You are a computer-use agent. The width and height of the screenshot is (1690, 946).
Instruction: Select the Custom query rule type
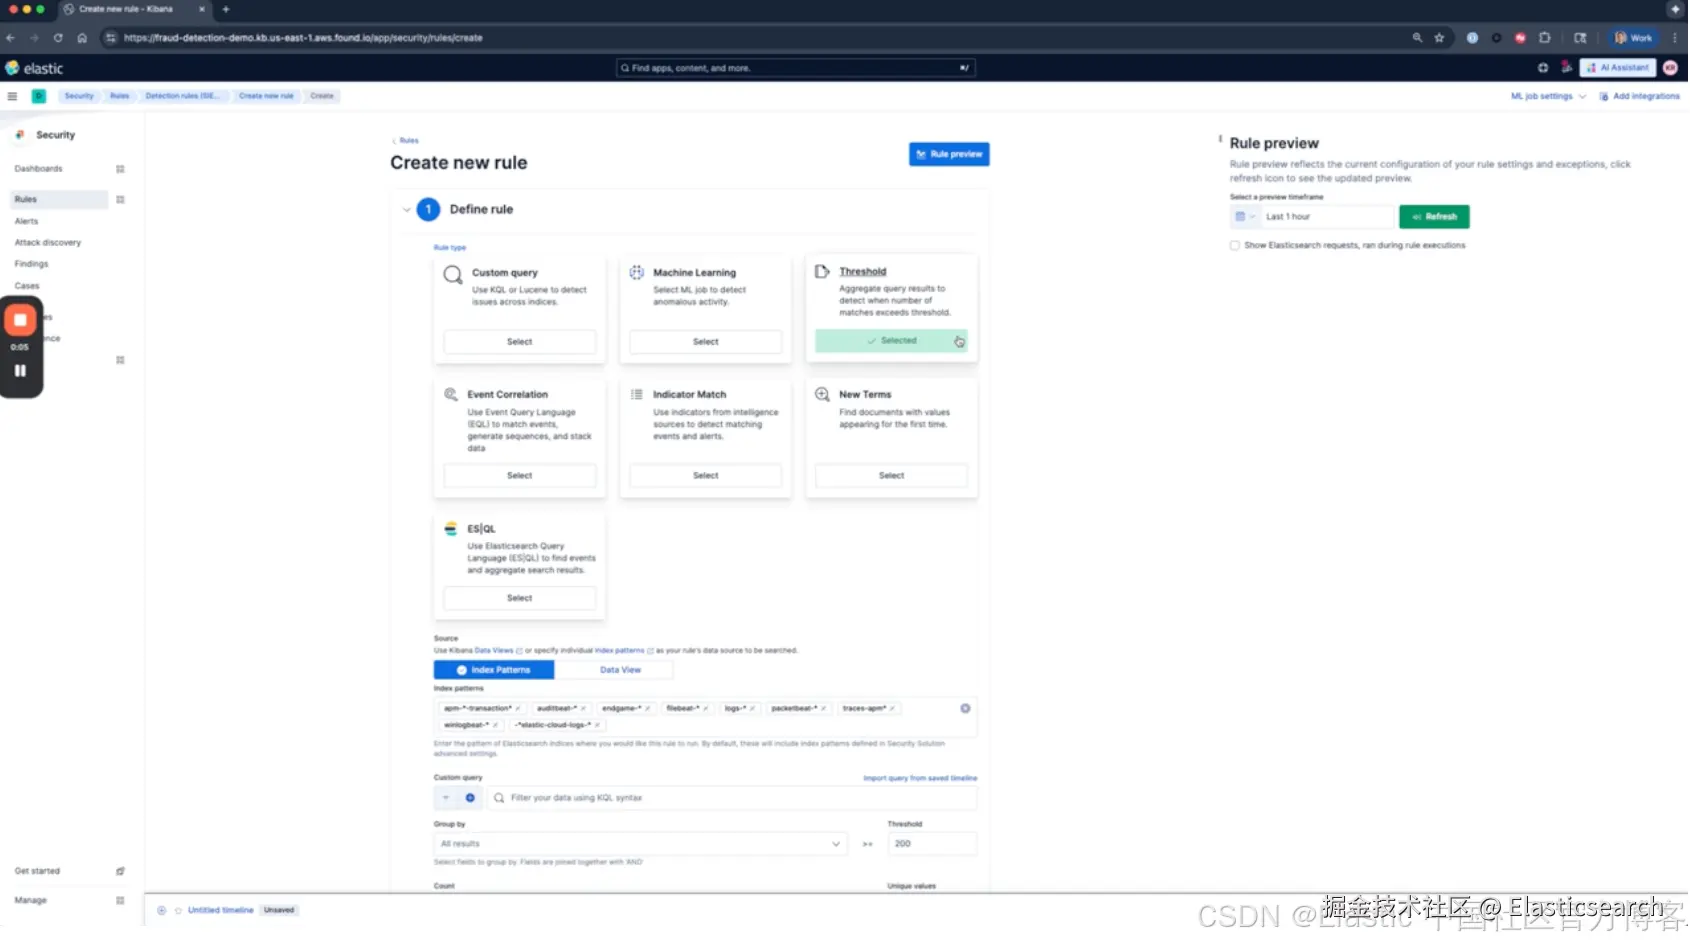(520, 342)
